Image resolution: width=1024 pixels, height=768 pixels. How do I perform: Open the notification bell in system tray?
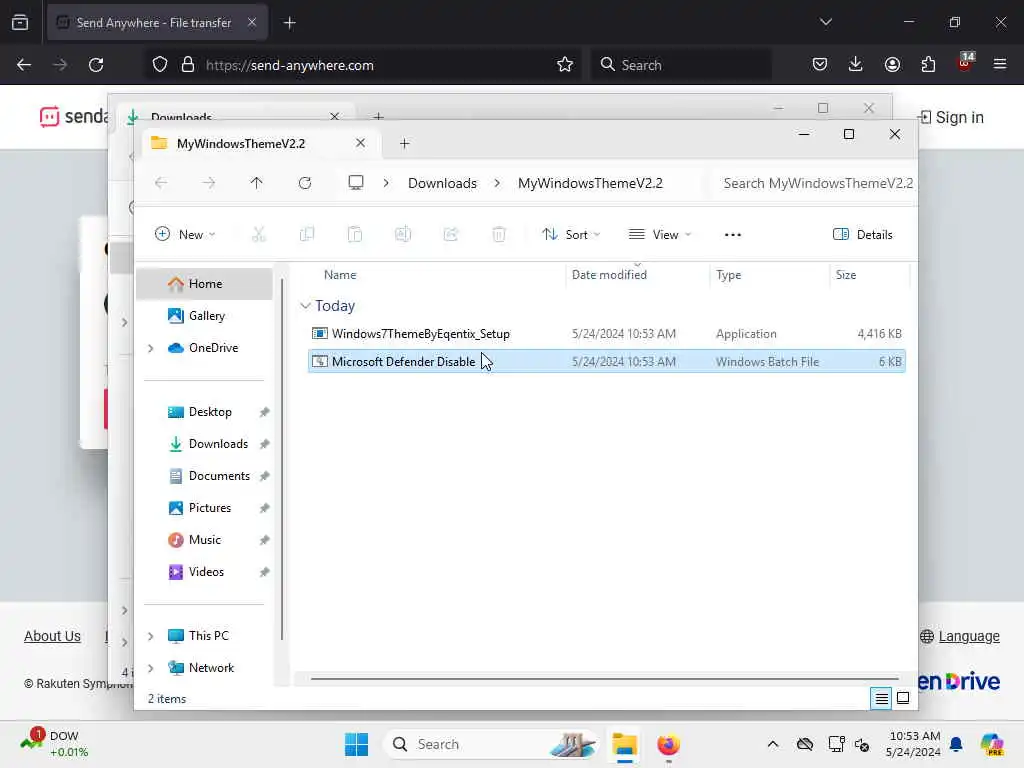[x=956, y=744]
